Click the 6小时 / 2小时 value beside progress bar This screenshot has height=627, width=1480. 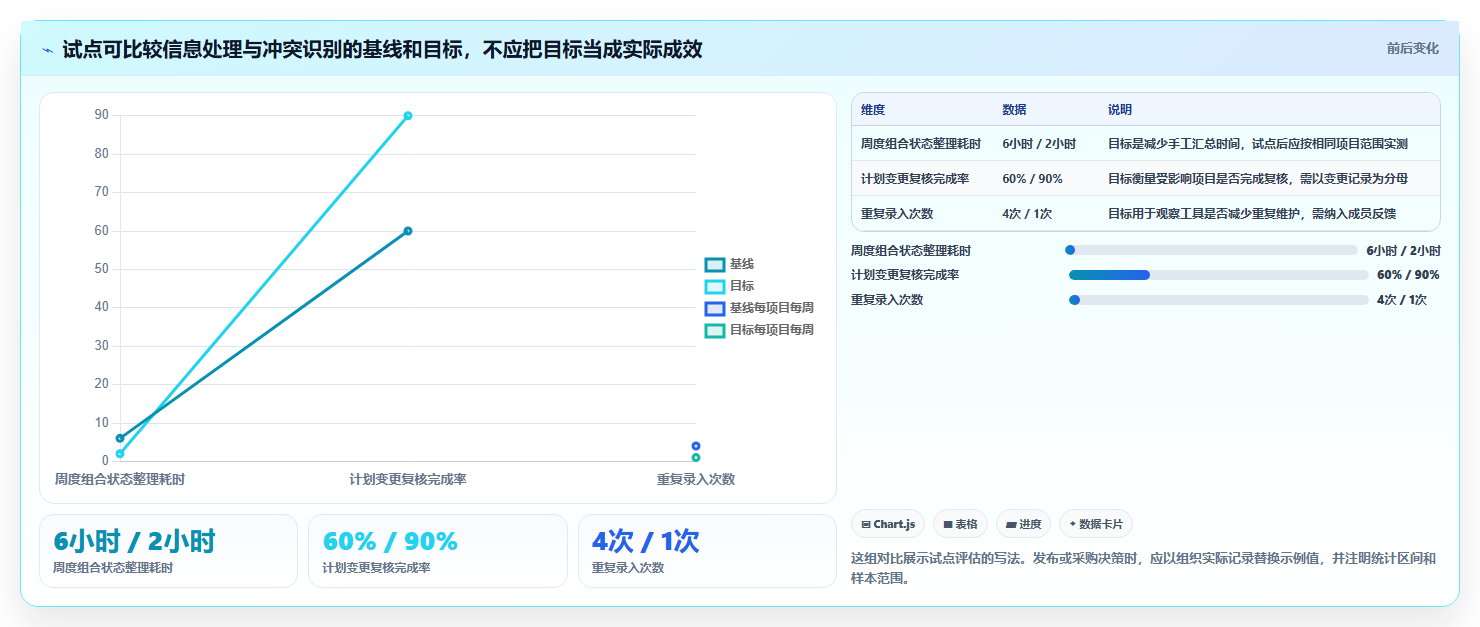tap(1403, 251)
